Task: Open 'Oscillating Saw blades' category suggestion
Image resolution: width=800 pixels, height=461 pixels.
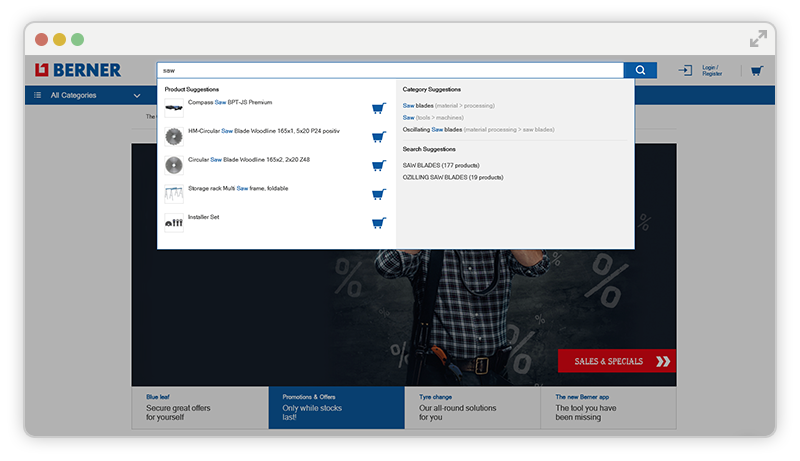Action: pos(478,130)
